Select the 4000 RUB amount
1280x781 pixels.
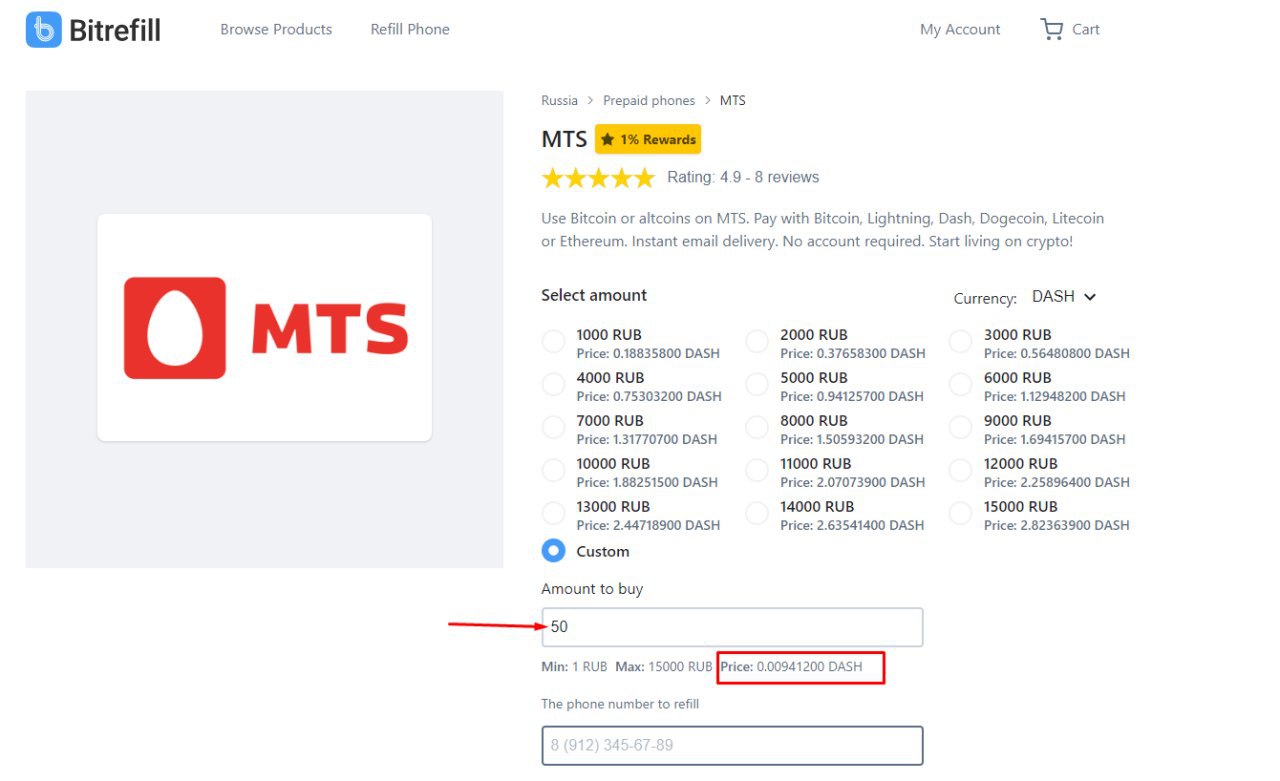[x=553, y=385]
